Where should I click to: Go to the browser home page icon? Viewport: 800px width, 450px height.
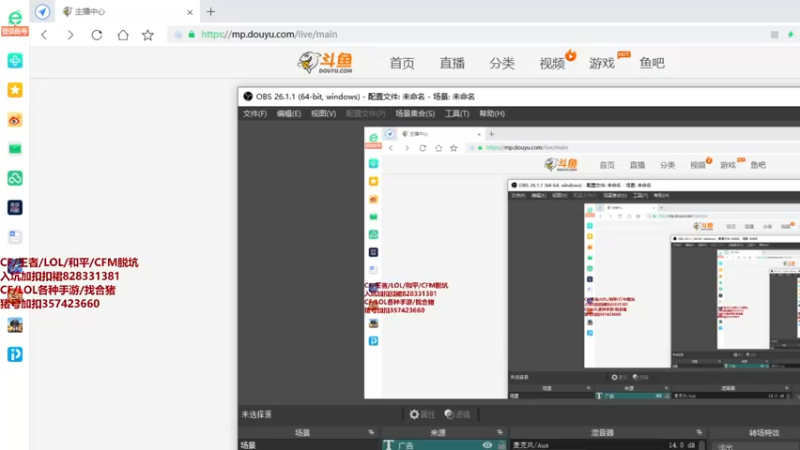pos(123,35)
